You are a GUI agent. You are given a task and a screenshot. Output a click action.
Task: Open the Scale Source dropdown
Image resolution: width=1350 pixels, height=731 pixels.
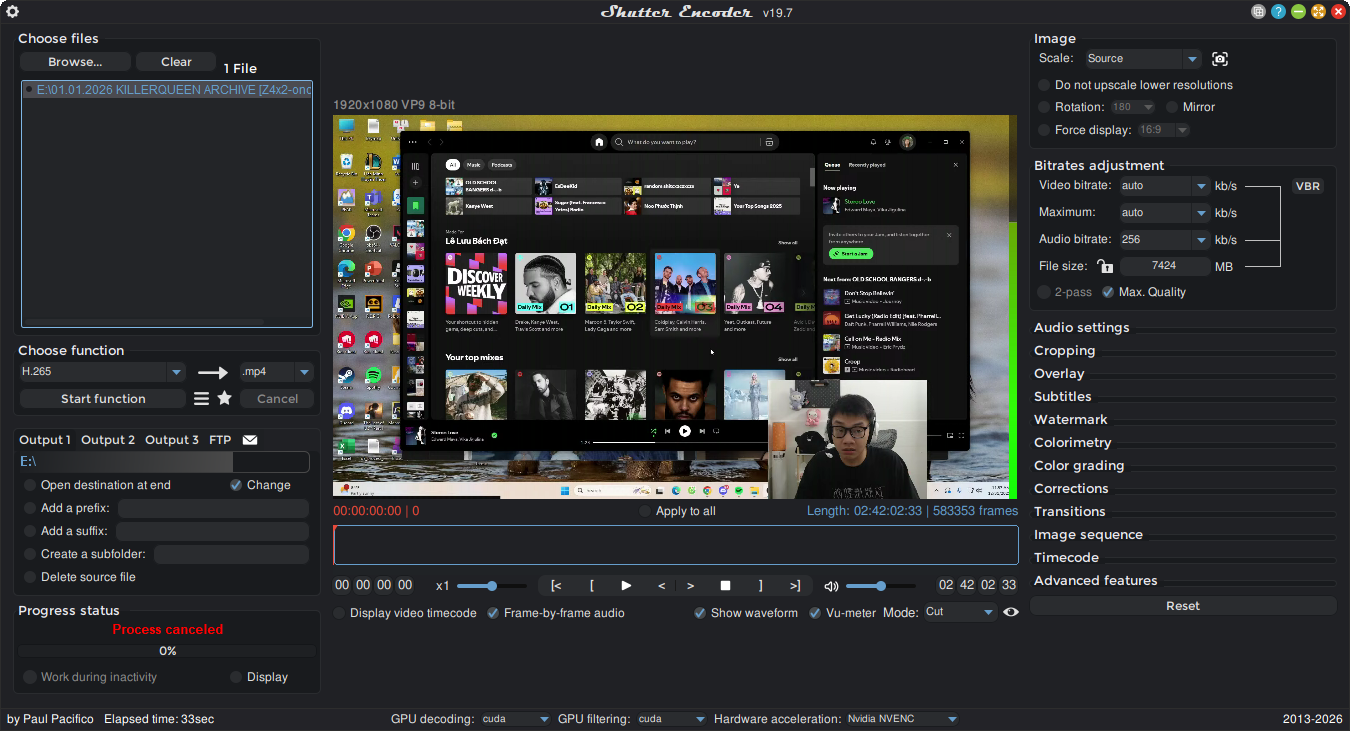[1143, 59]
